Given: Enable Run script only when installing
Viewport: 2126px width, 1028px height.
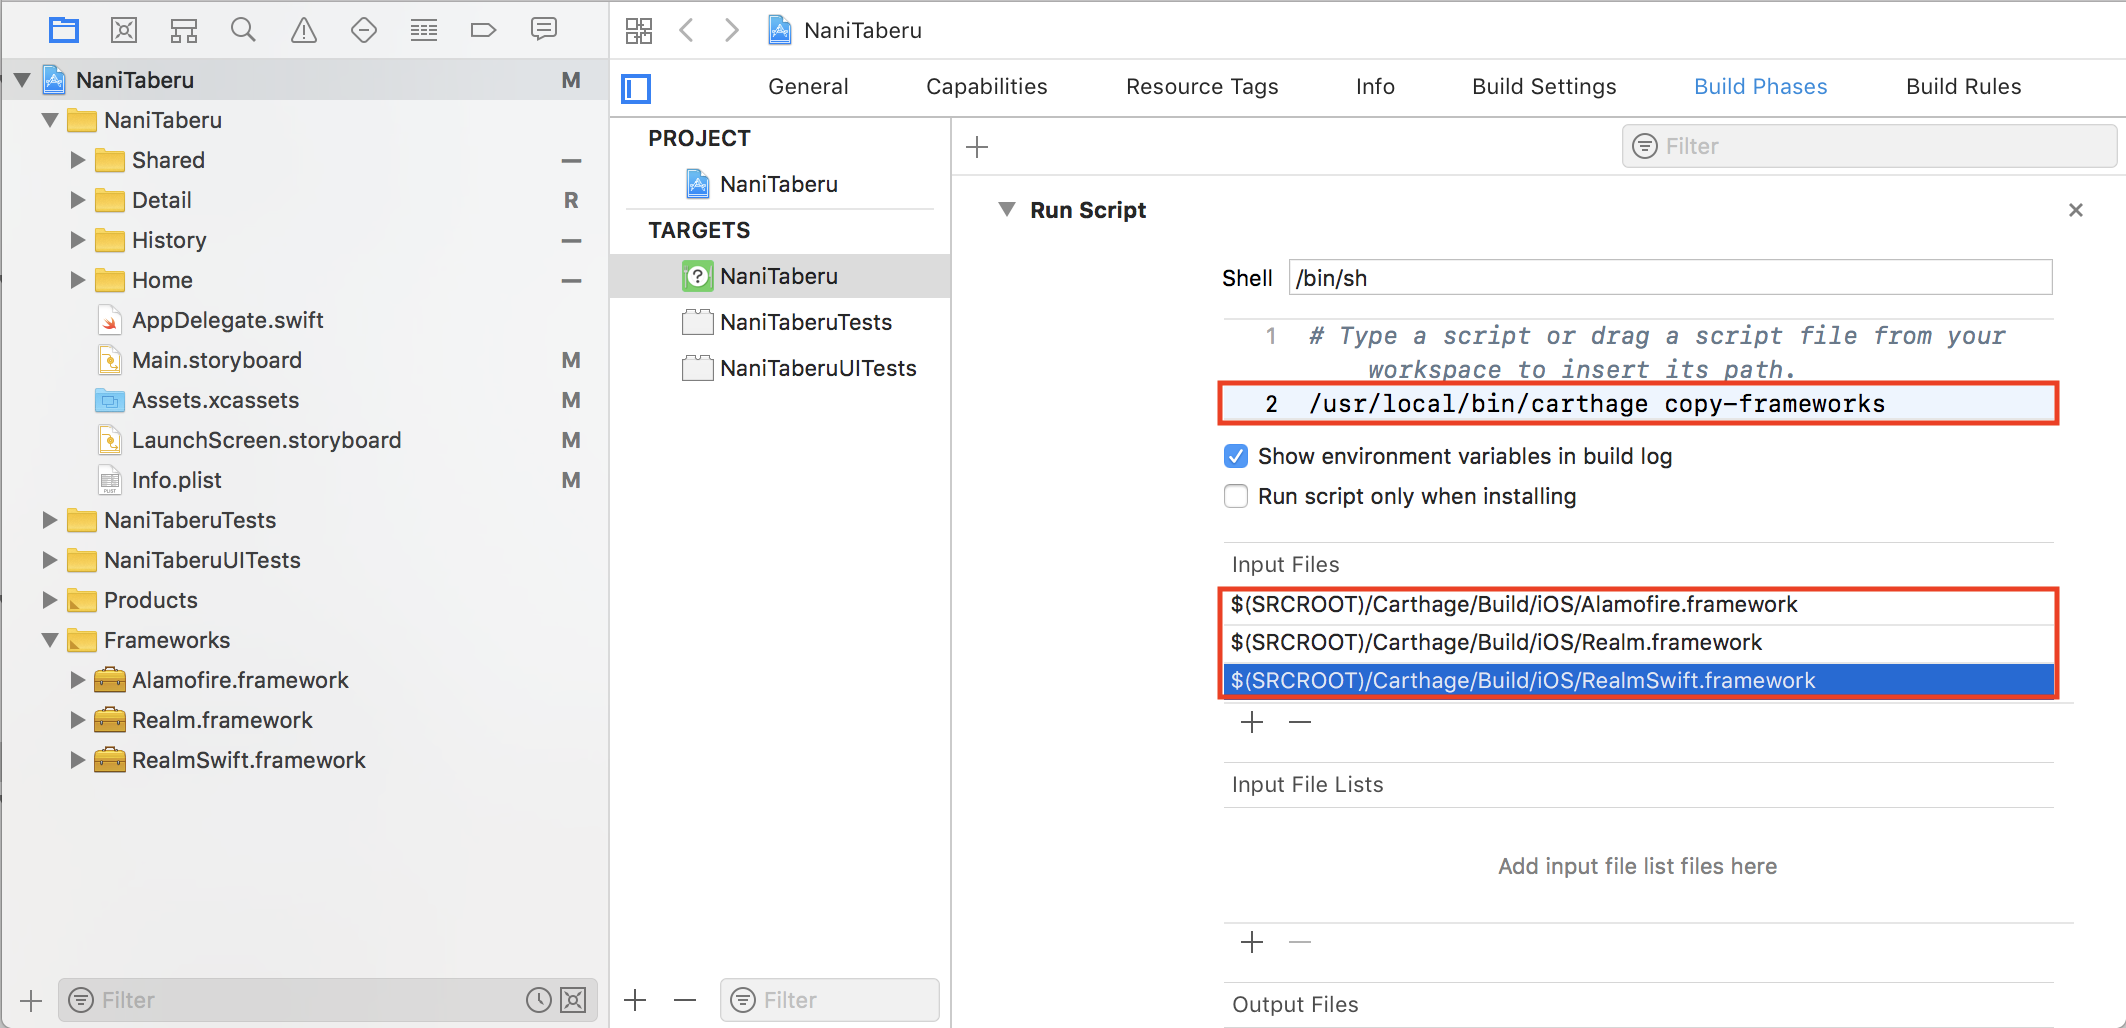Looking at the screenshot, I should tap(1236, 496).
